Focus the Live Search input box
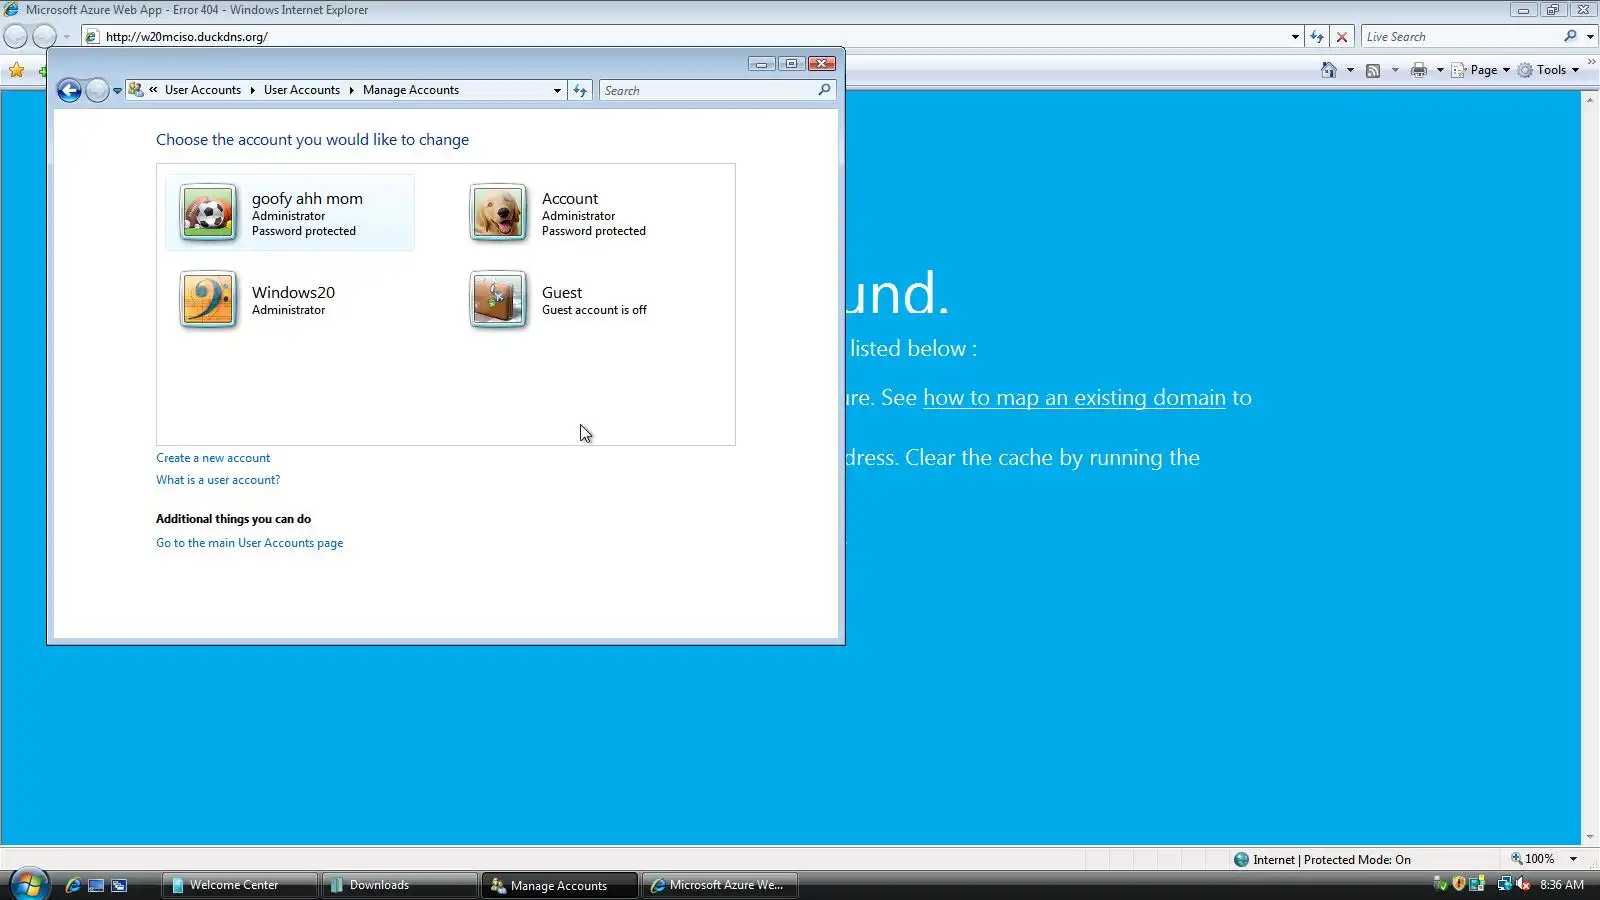Screen dimensions: 1600x900 [x=1461, y=37]
